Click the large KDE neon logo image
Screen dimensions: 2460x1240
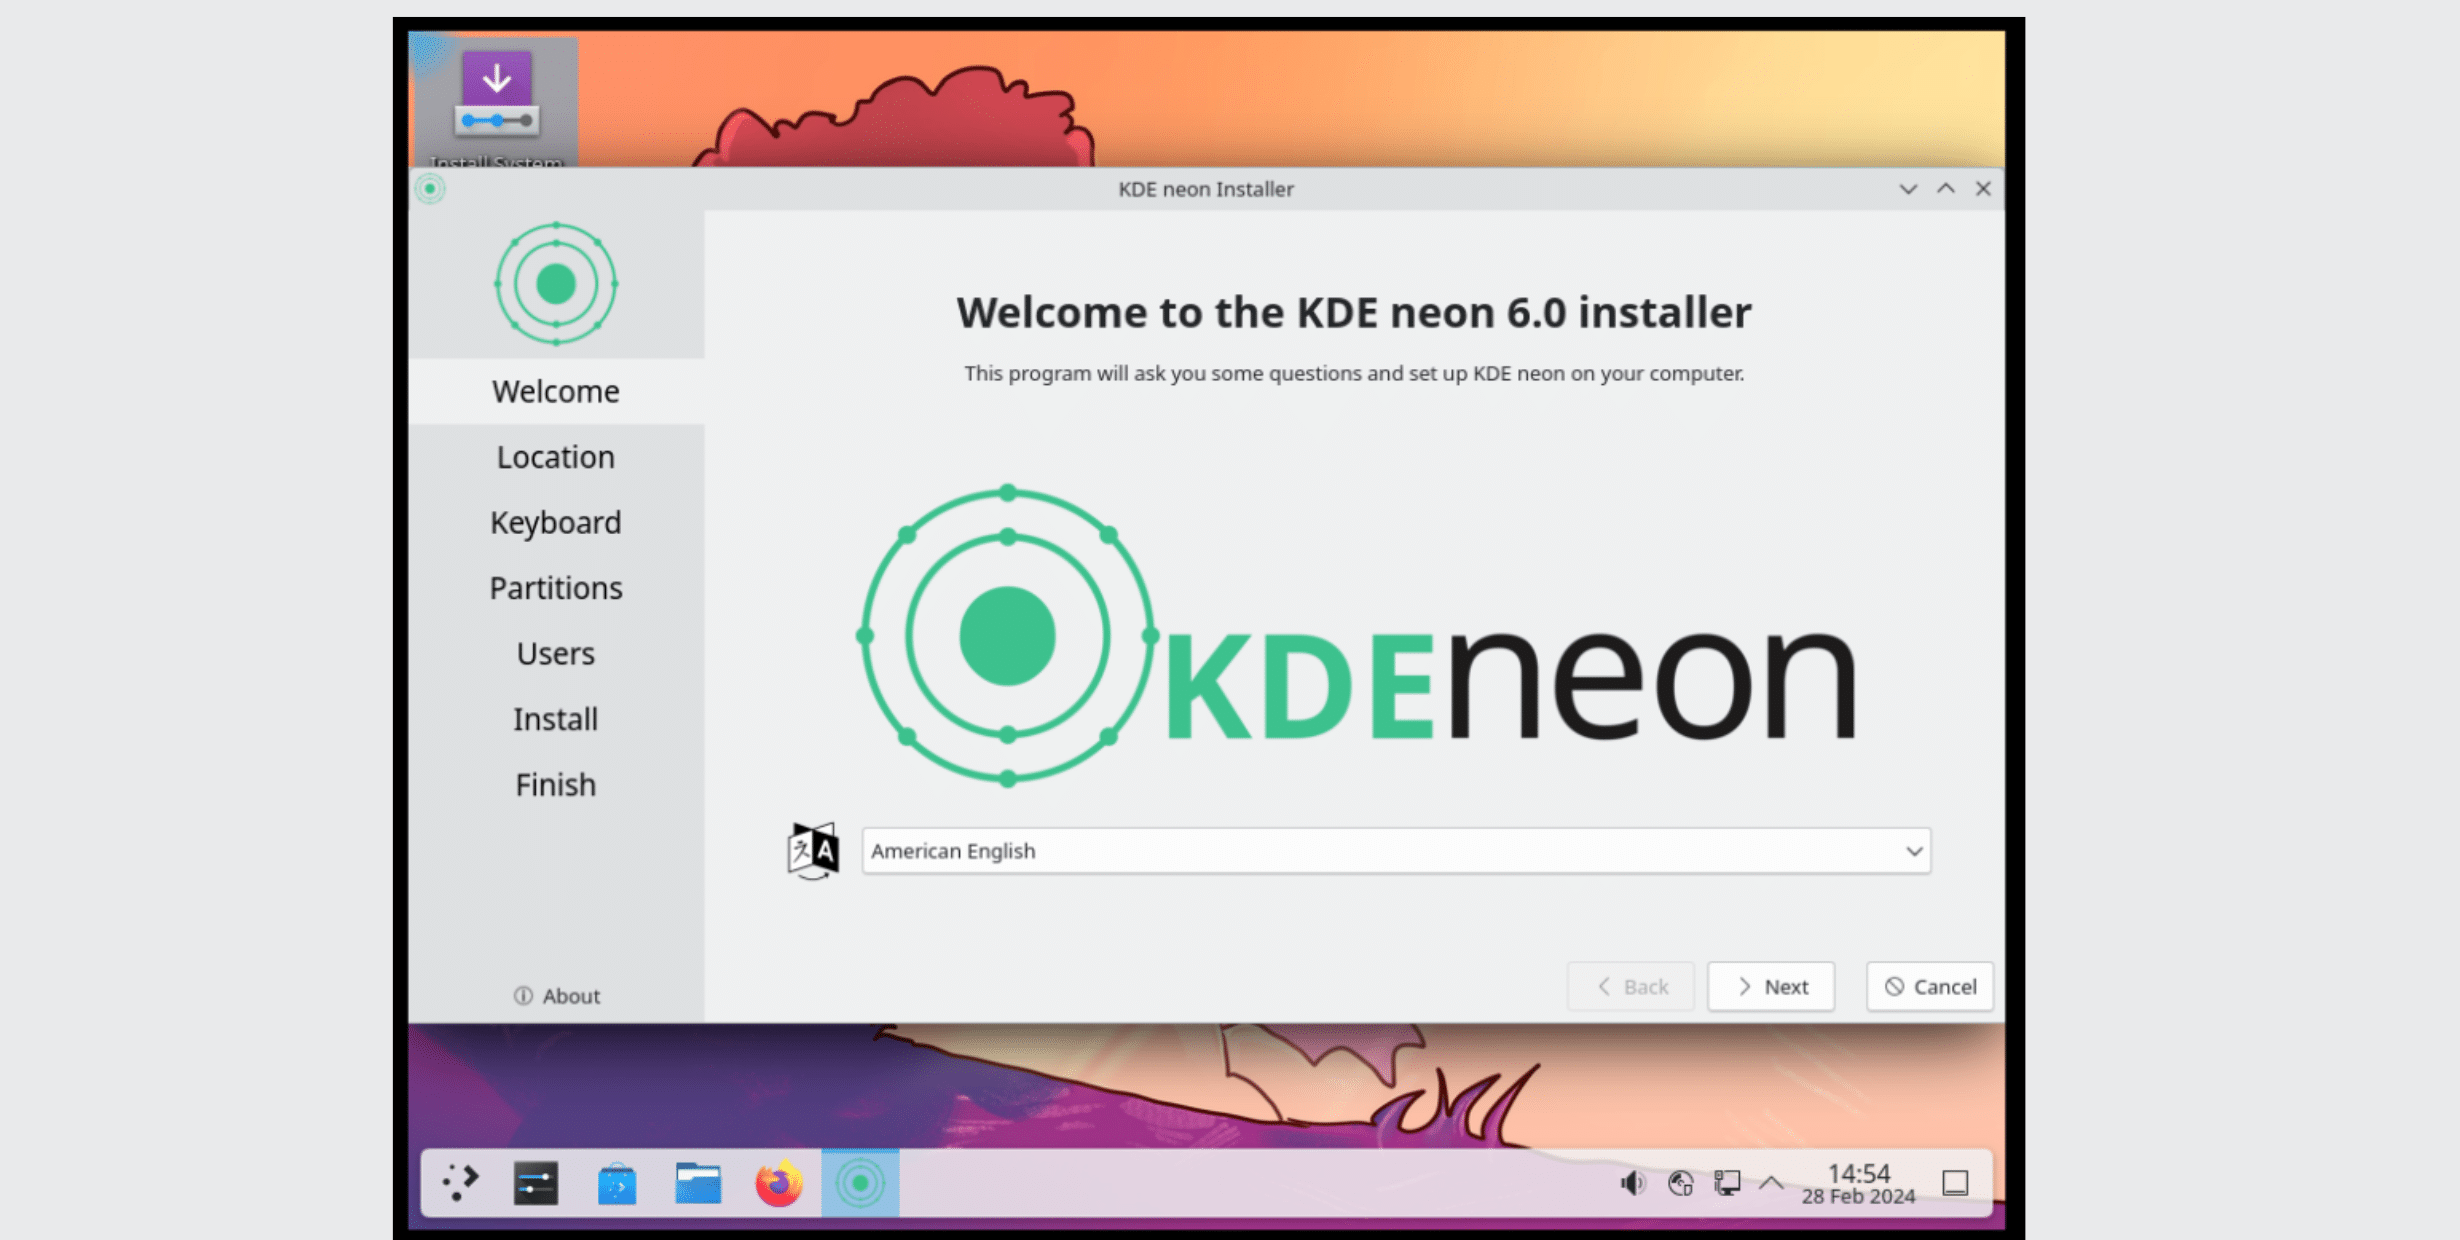point(1357,636)
